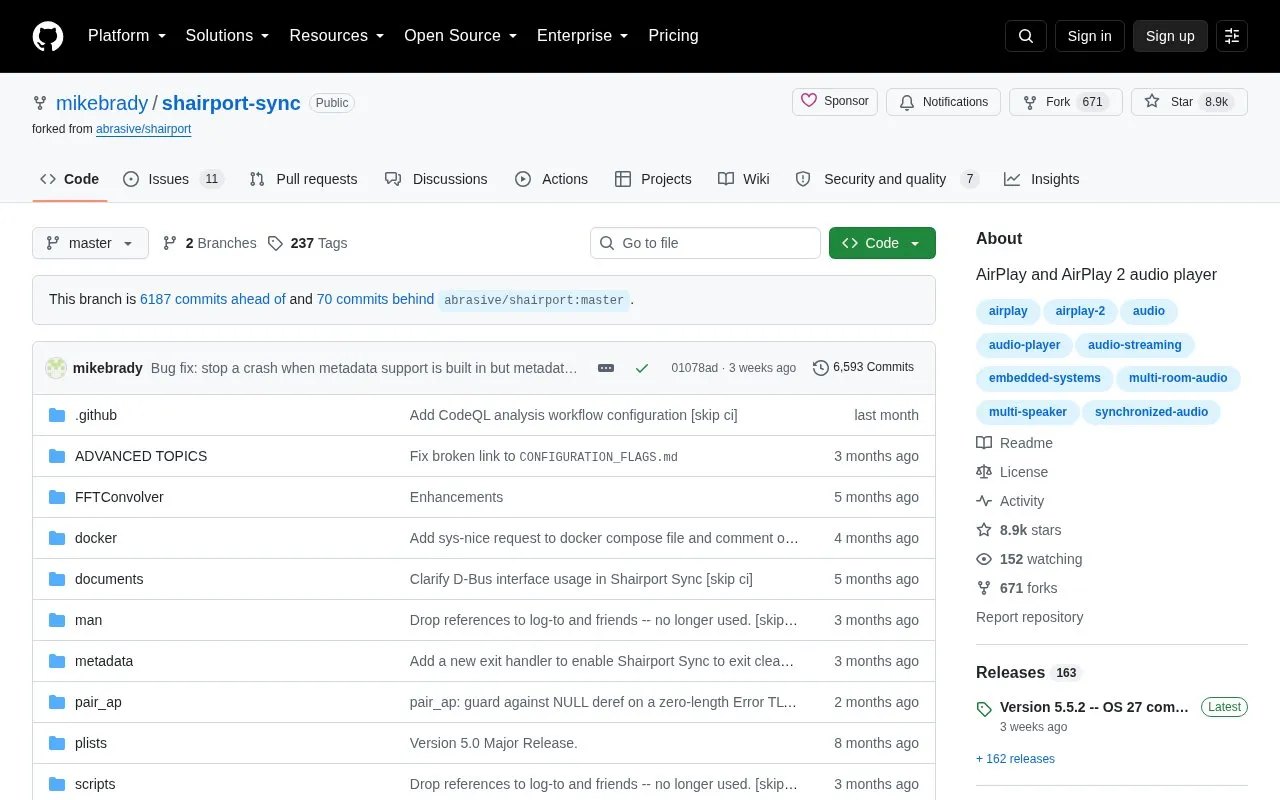Expand the Platform menu
The height and width of the screenshot is (800, 1280).
coord(127,36)
